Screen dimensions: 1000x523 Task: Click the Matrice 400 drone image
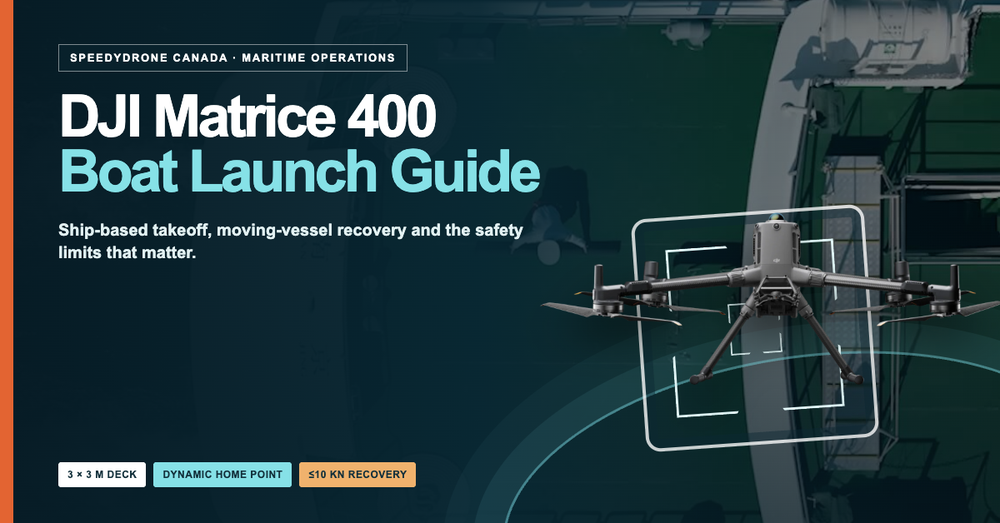click(770, 300)
